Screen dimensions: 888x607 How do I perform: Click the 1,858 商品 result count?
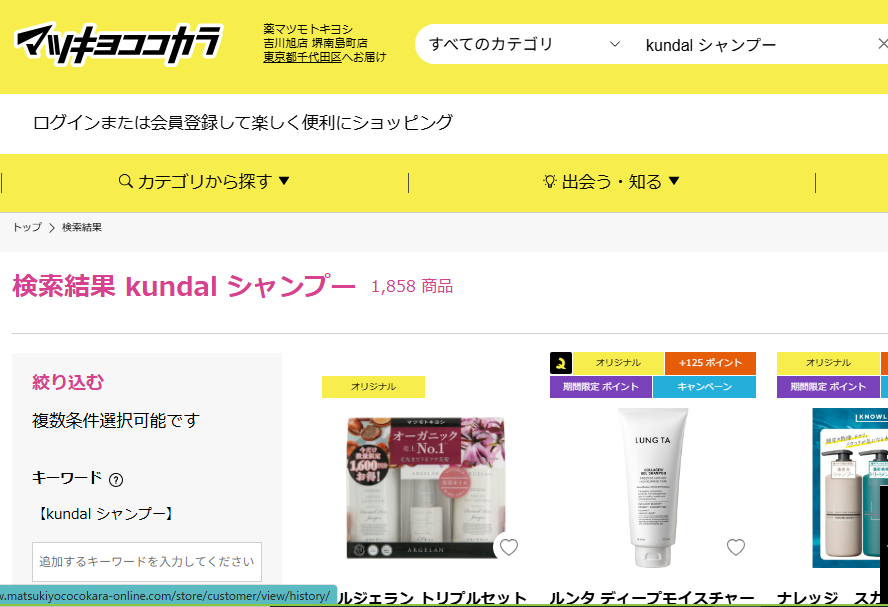tap(412, 287)
